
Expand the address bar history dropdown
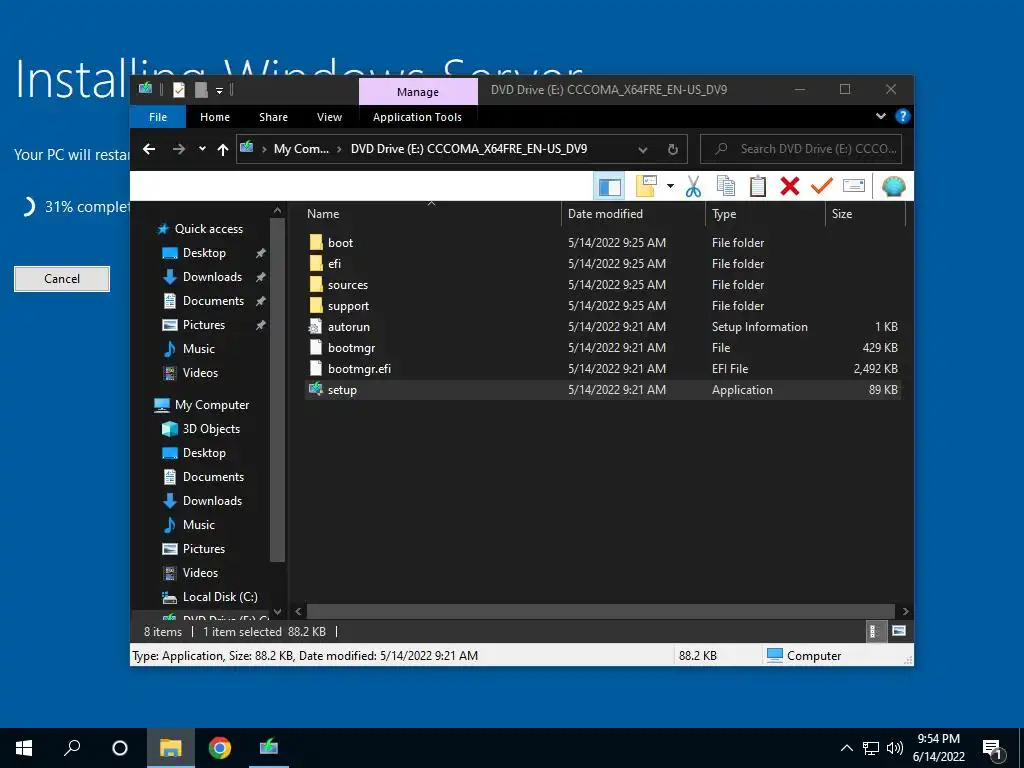pos(643,150)
